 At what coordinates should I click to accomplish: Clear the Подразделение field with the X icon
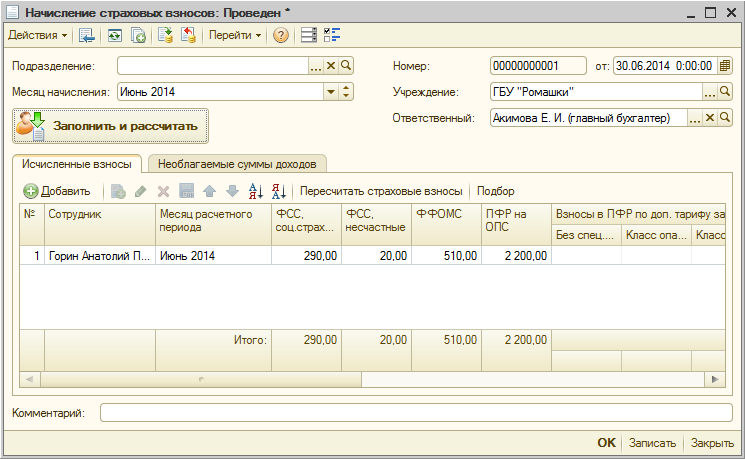[x=331, y=66]
